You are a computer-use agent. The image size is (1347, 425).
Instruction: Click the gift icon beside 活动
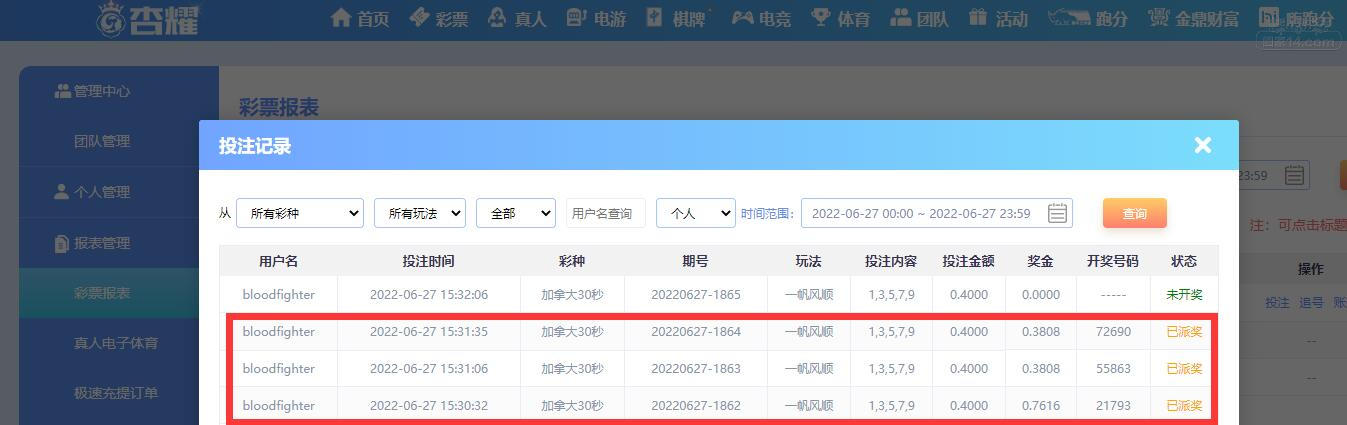tap(977, 17)
